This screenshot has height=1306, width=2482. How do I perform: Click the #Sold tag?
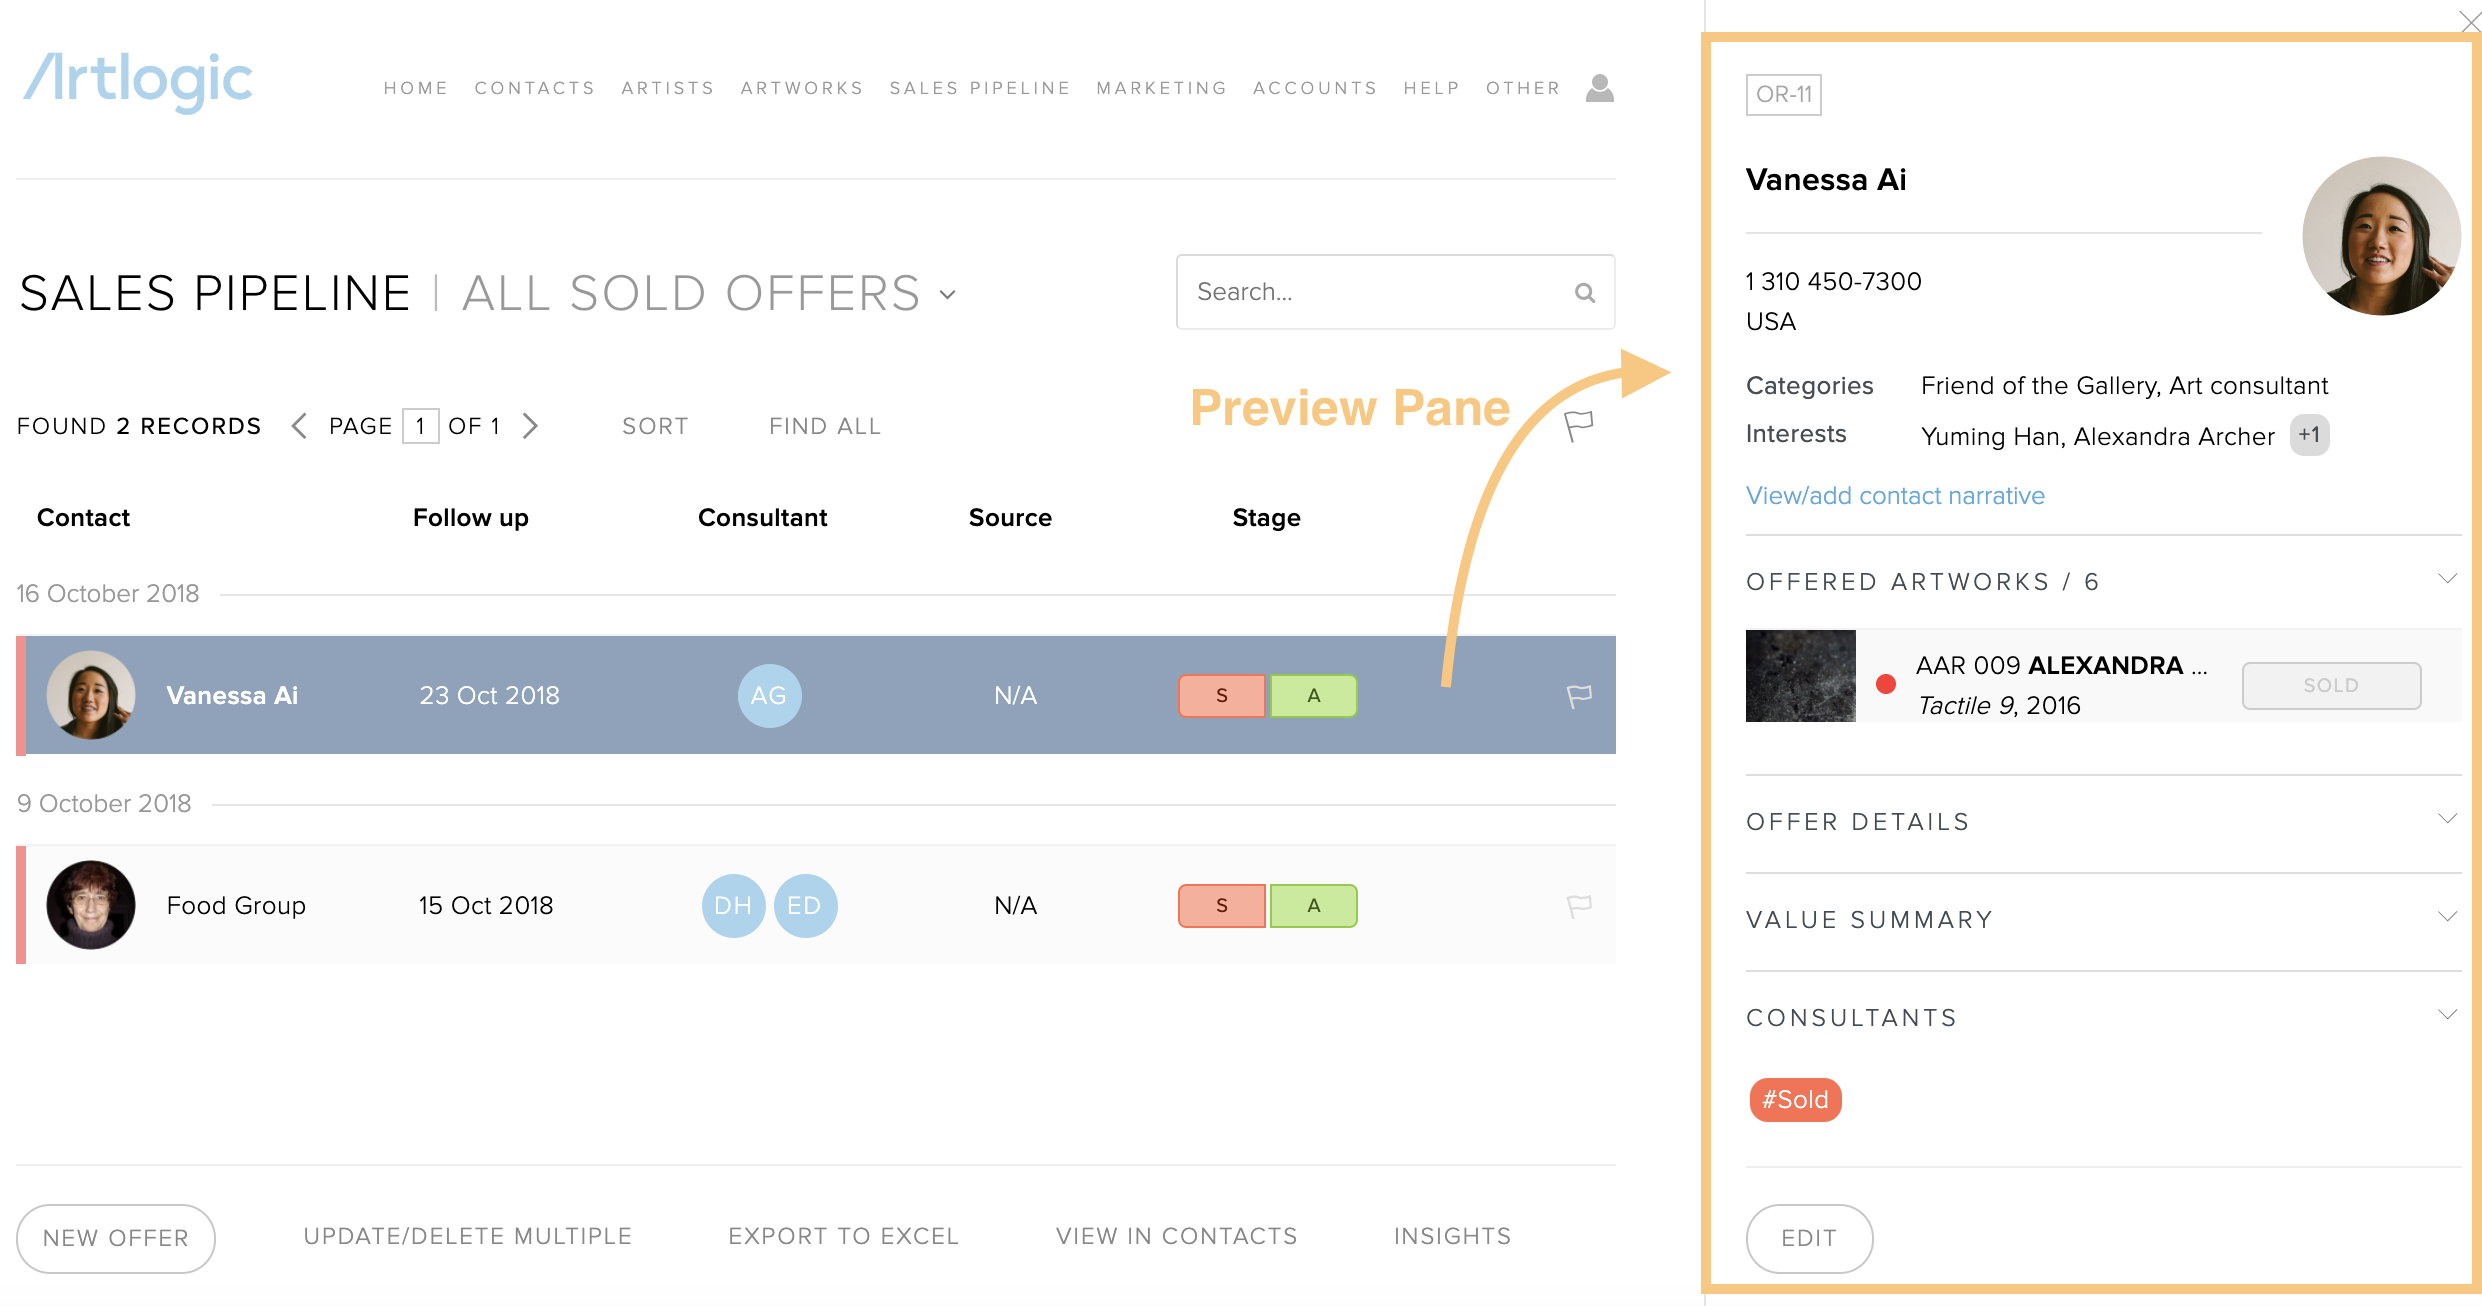pos(1795,1100)
